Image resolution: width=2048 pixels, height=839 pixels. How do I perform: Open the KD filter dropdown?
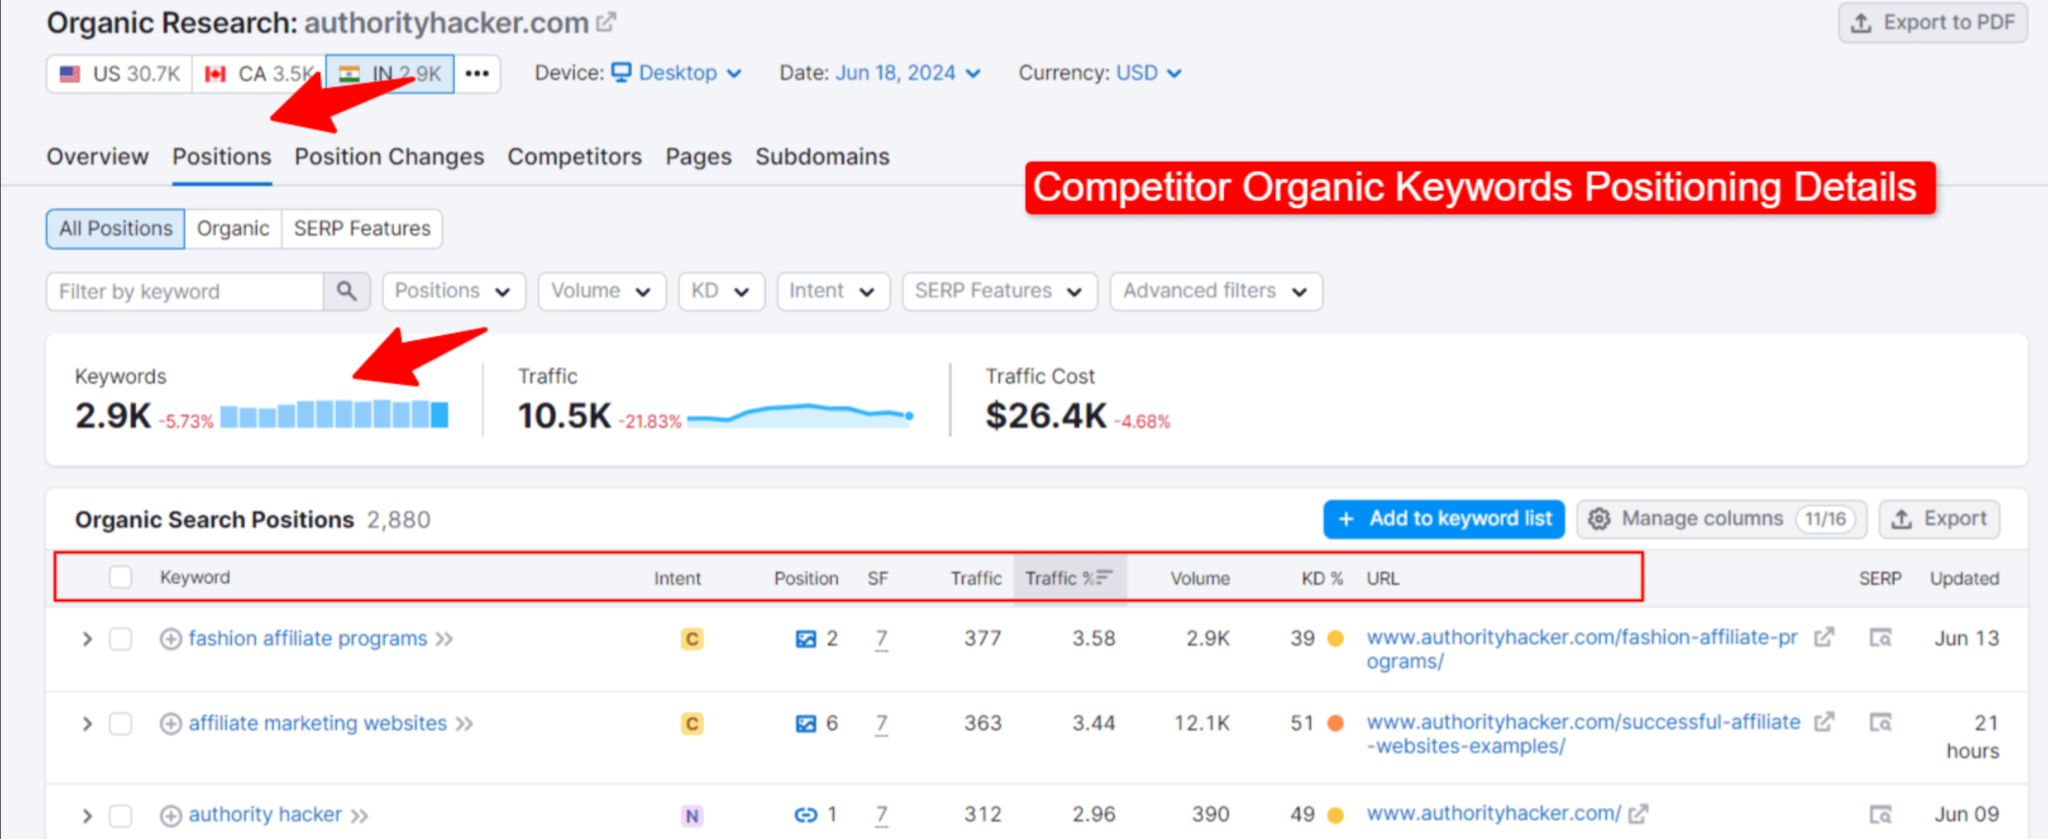click(721, 291)
